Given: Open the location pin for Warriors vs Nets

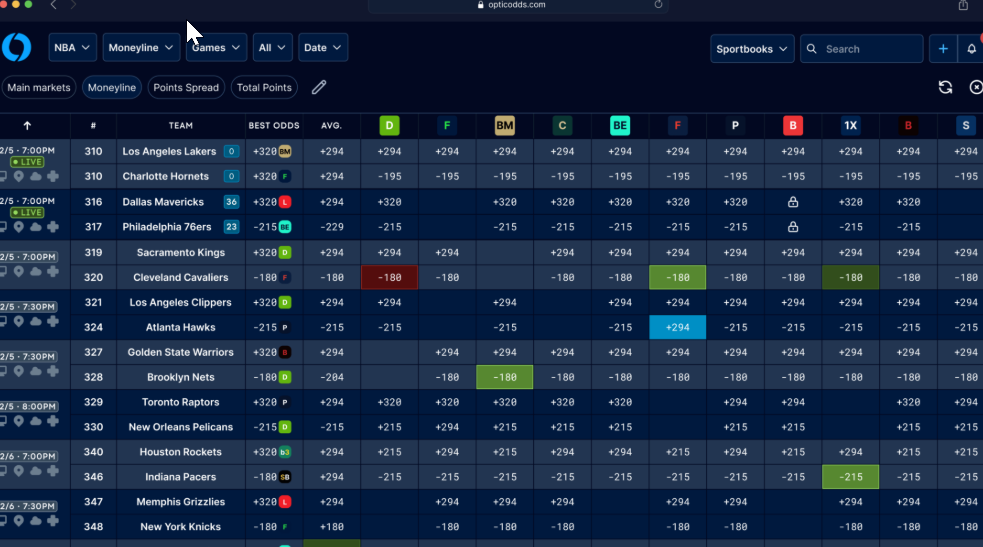Looking at the screenshot, I should [19, 371].
